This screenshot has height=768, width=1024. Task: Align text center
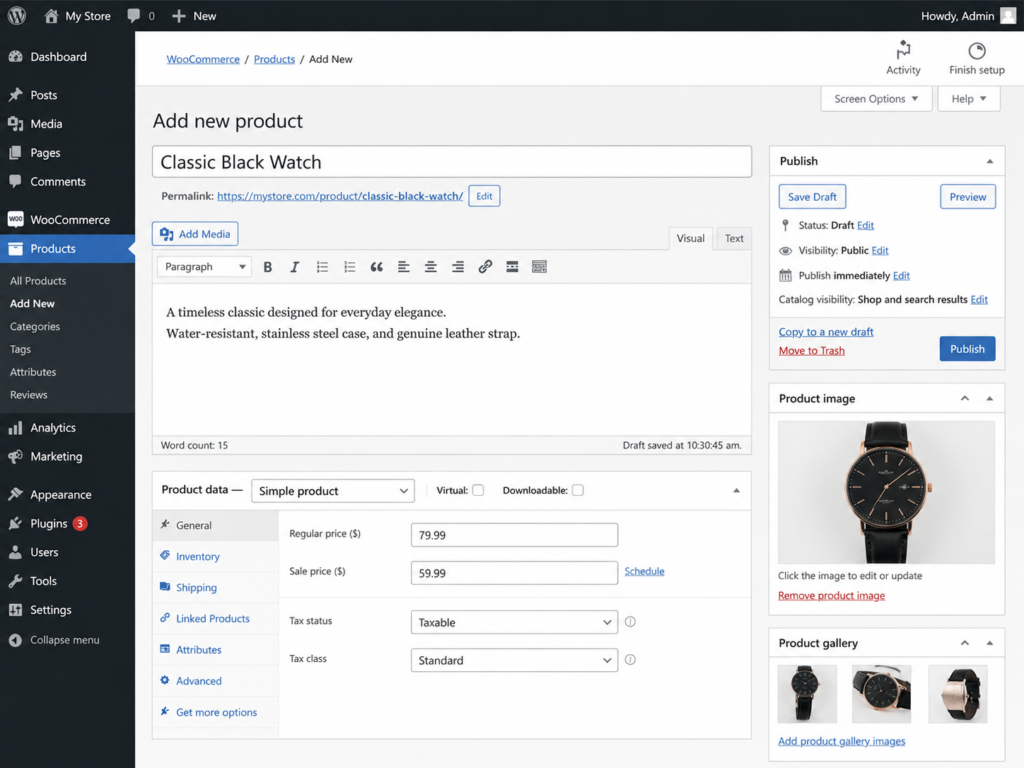pyautogui.click(x=430, y=266)
